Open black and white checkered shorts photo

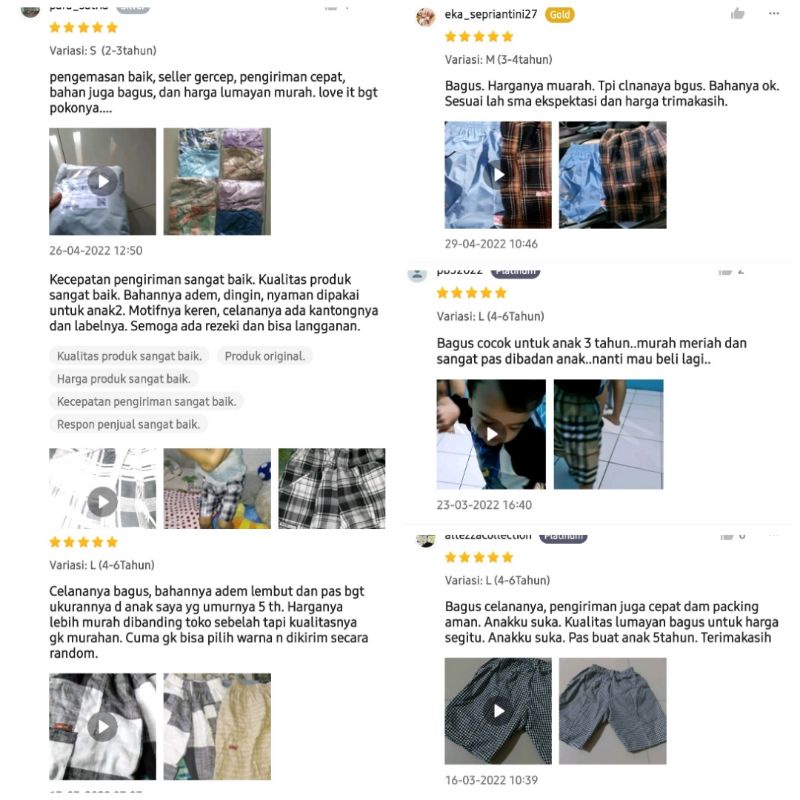point(332,488)
